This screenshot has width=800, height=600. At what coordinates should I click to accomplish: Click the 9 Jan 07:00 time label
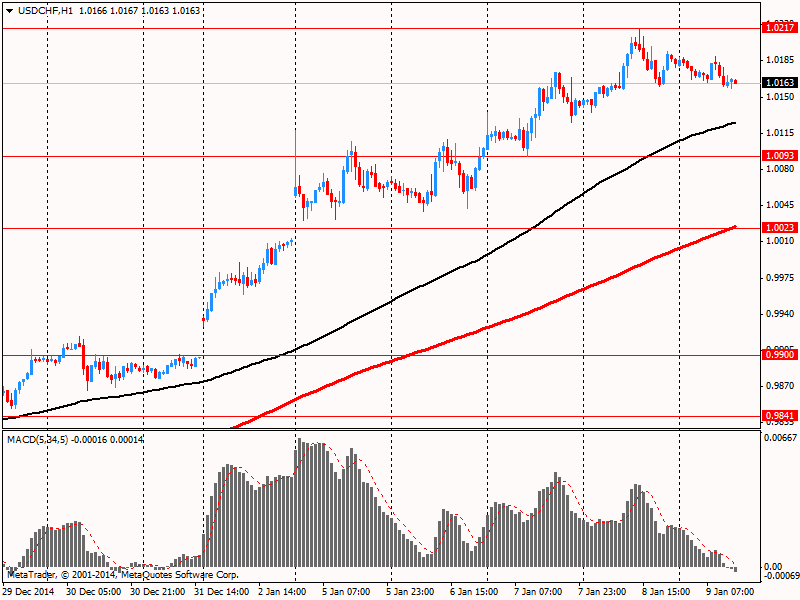point(730,592)
